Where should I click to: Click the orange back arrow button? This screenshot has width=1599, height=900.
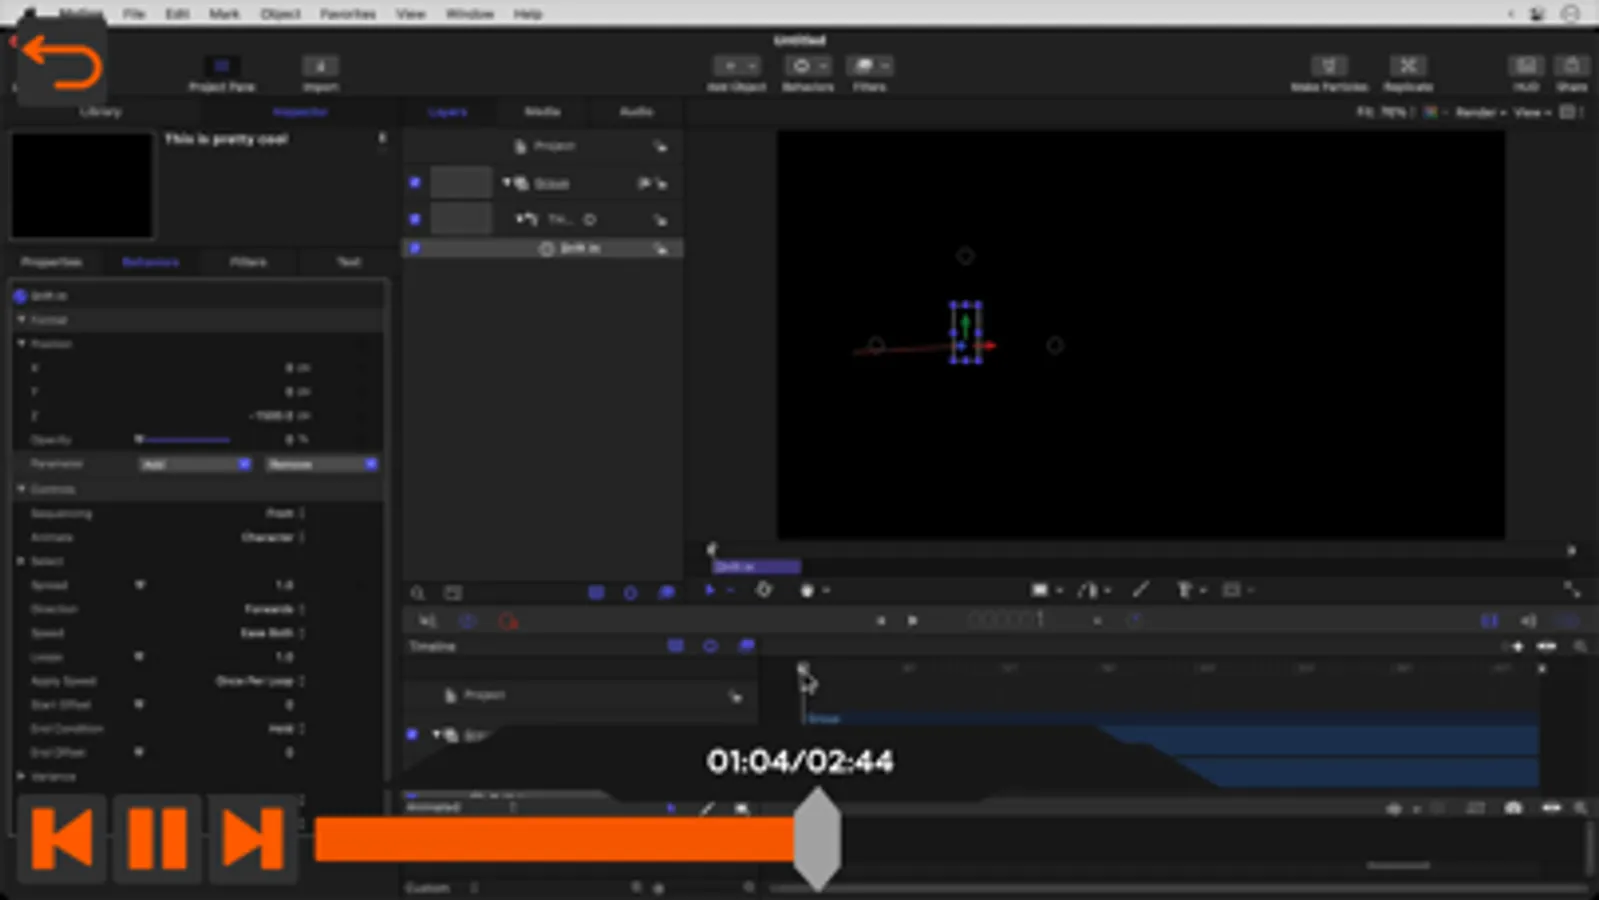point(62,64)
